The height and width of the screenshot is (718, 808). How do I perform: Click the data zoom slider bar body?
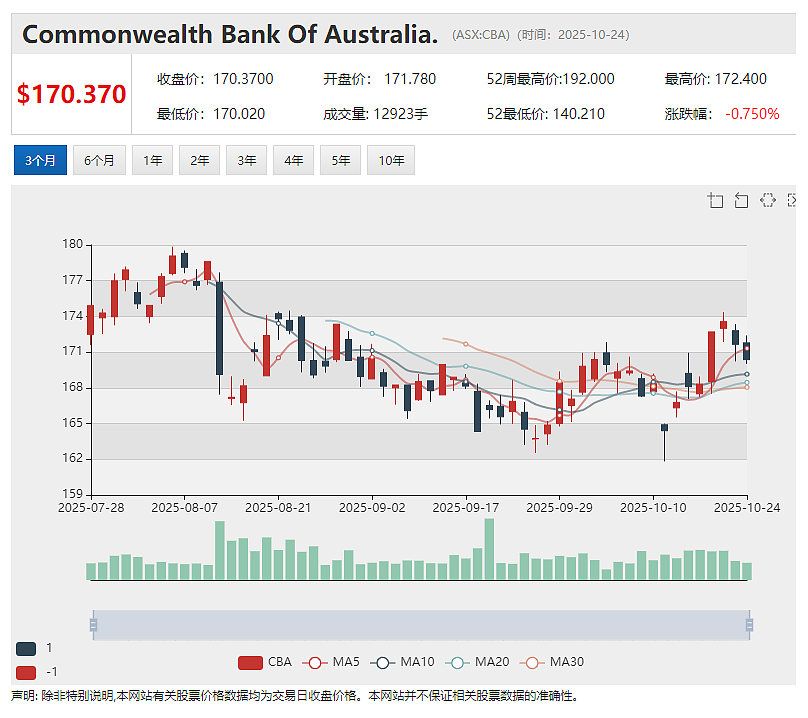(421, 625)
